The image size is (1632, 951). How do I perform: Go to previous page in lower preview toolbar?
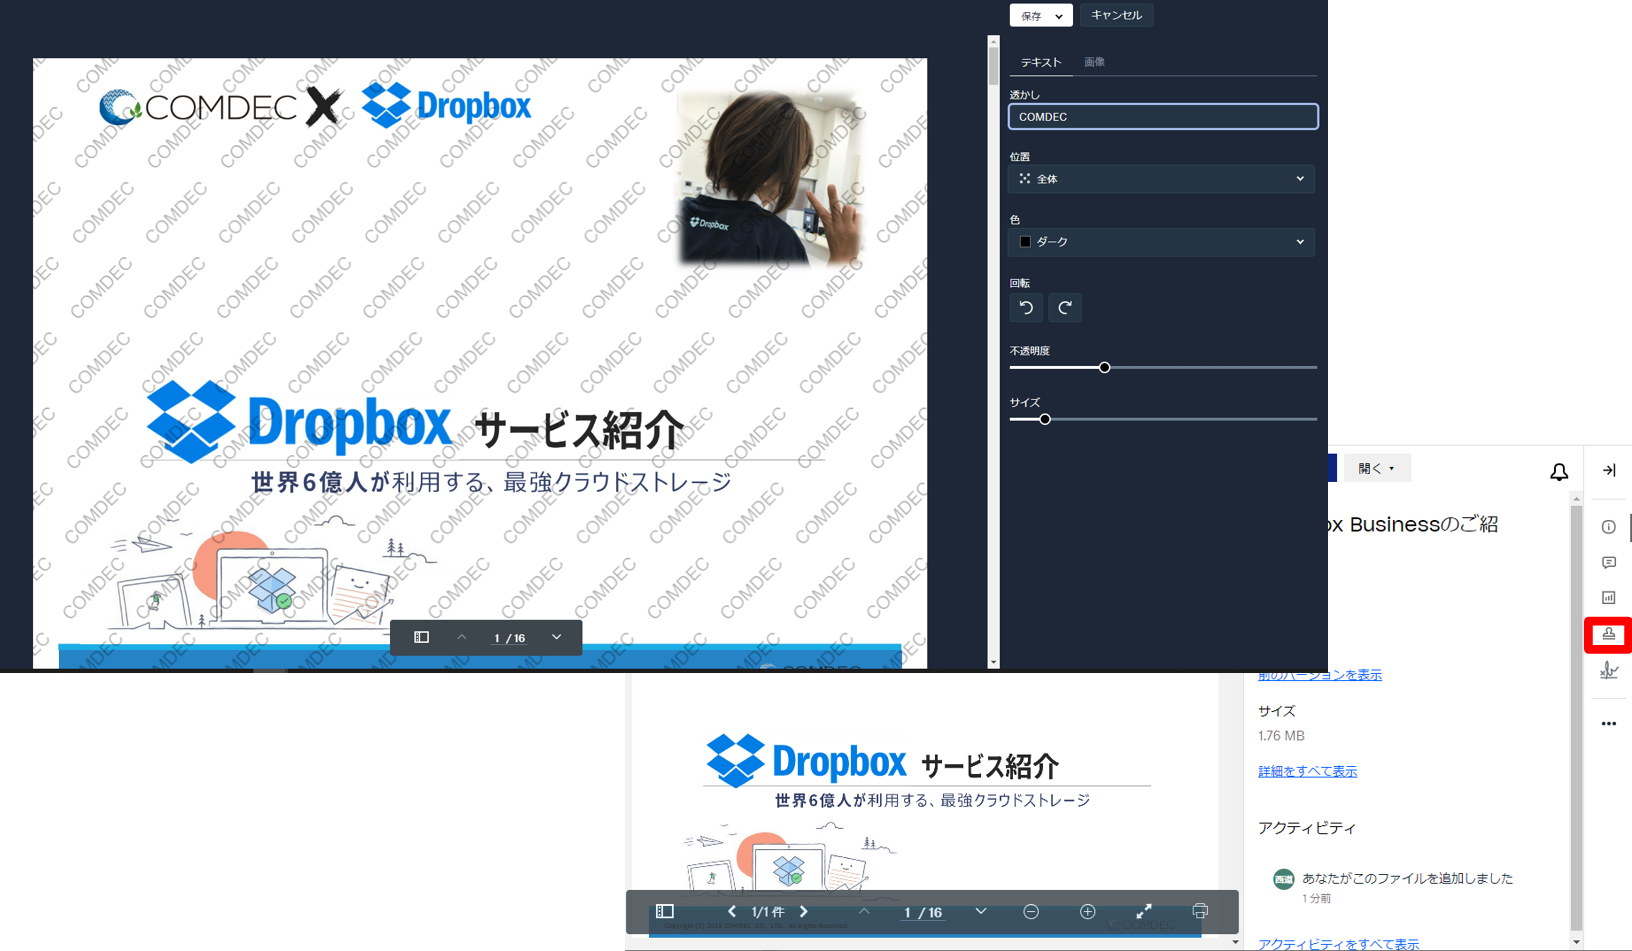864,912
